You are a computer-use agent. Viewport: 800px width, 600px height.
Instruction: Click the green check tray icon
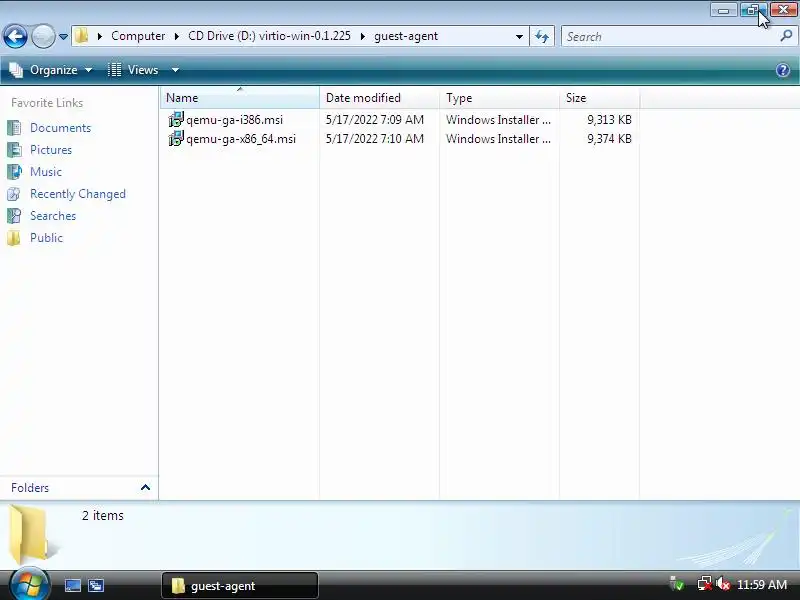click(x=677, y=584)
